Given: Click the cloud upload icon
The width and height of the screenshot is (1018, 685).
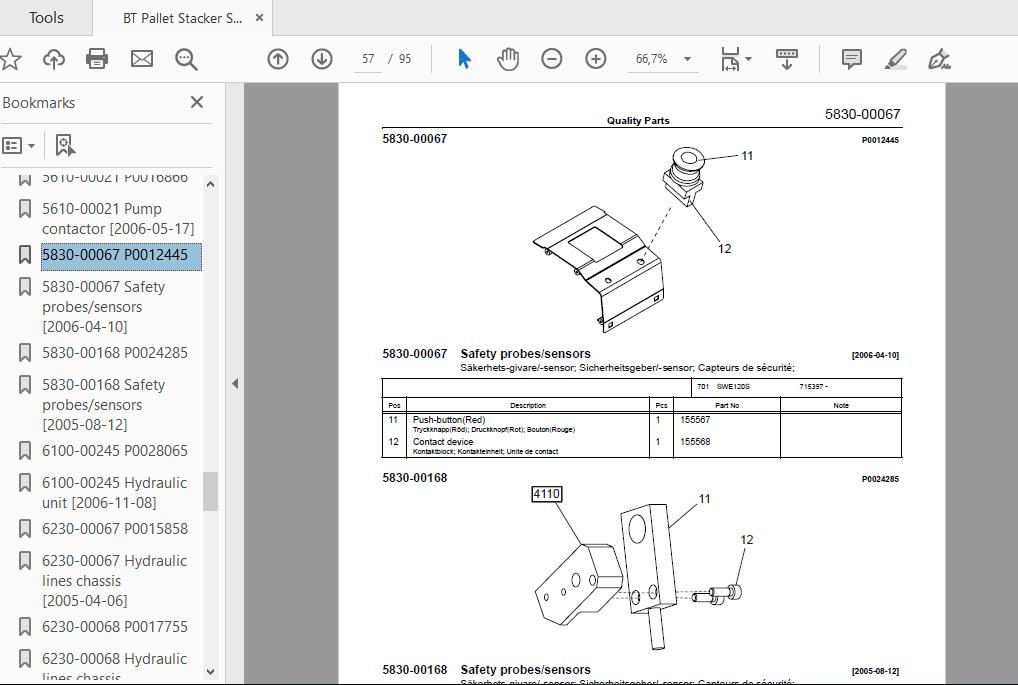Looking at the screenshot, I should click(x=54, y=59).
